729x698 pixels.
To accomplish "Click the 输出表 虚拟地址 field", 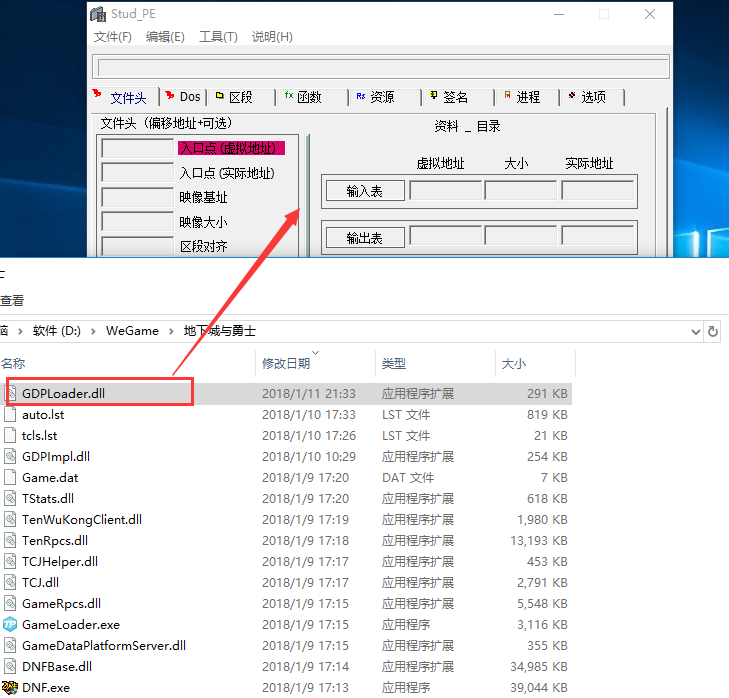I will (x=445, y=235).
